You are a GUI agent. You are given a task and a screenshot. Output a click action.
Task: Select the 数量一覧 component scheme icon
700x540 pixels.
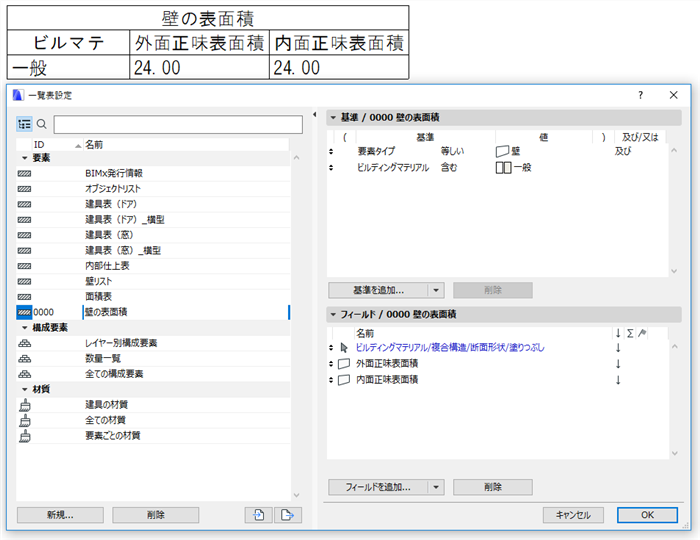[25, 359]
